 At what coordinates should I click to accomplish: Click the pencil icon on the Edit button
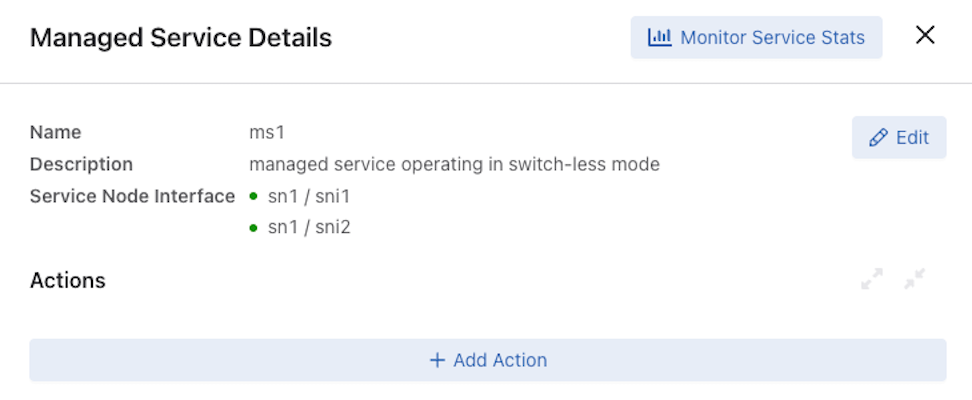click(878, 137)
